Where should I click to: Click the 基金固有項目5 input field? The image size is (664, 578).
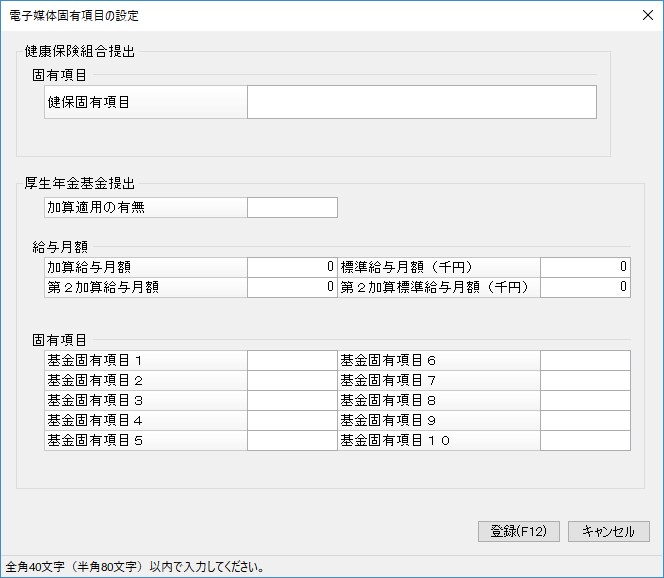tap(292, 440)
